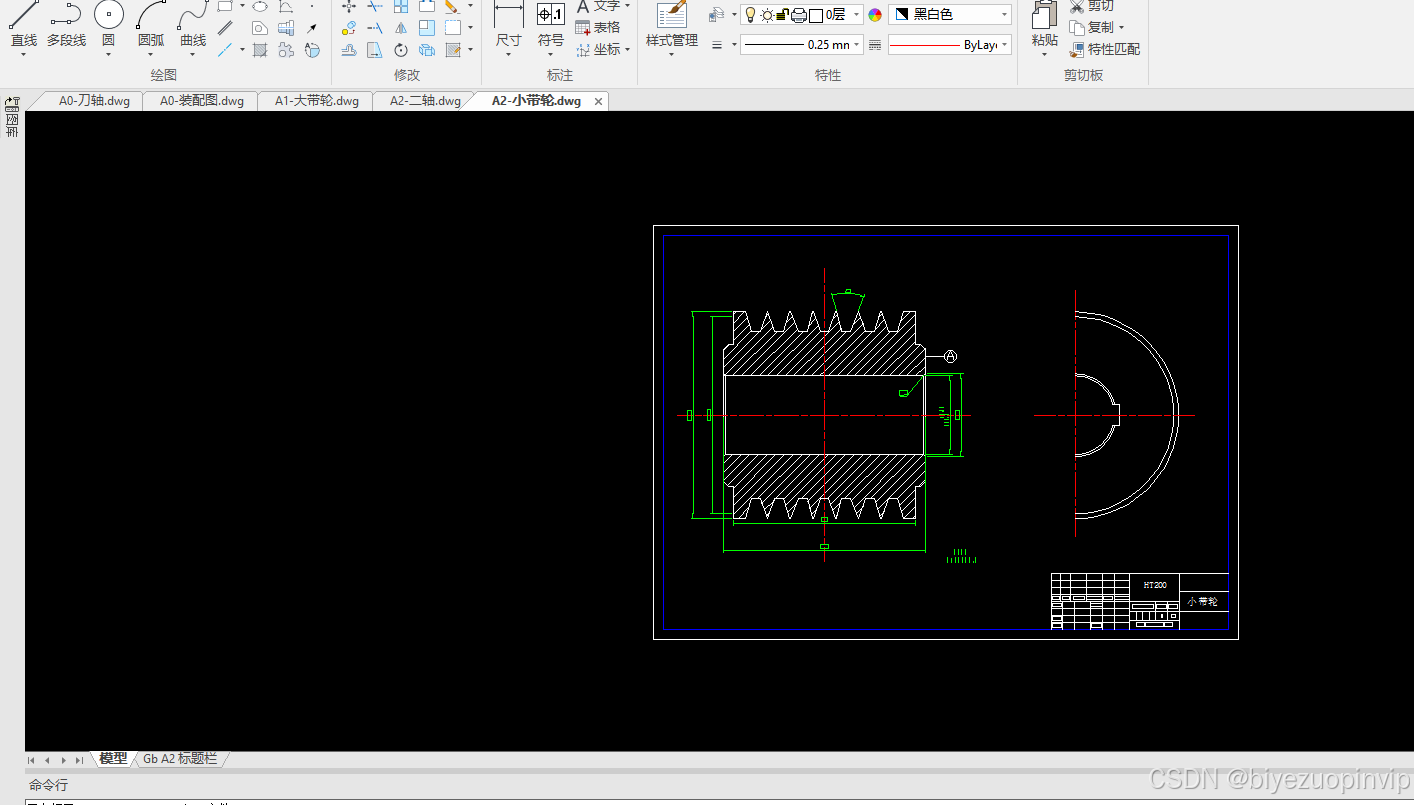
Task: Expand the 圆弧 arc options arrow
Action: click(151, 55)
